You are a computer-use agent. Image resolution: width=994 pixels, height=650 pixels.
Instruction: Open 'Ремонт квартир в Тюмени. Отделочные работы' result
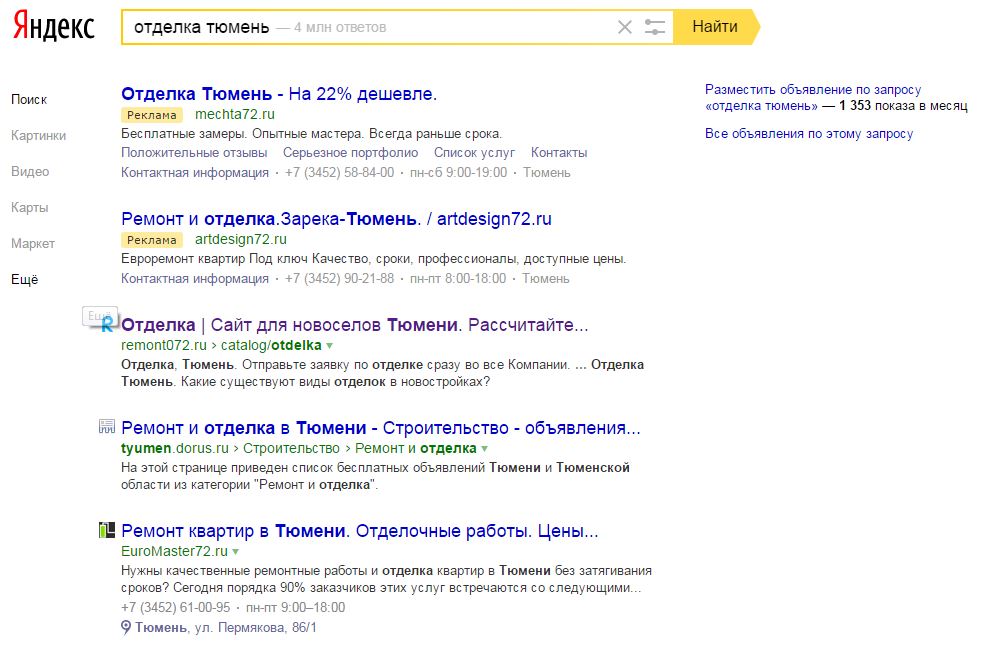(360, 531)
